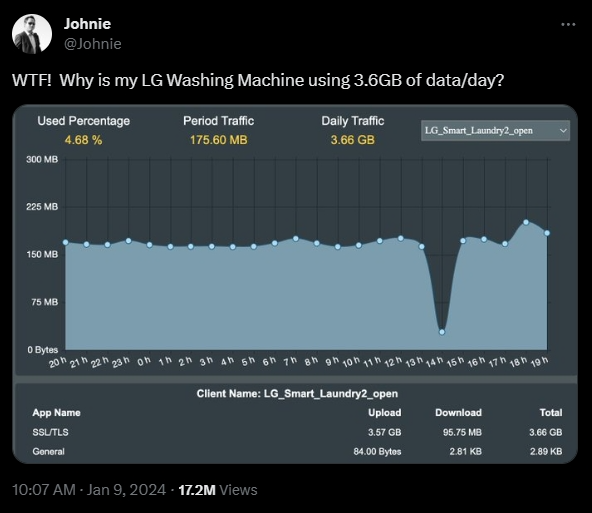Click the 3.66 GB Daily Traffic value
592x513 pixels.
click(x=353, y=140)
